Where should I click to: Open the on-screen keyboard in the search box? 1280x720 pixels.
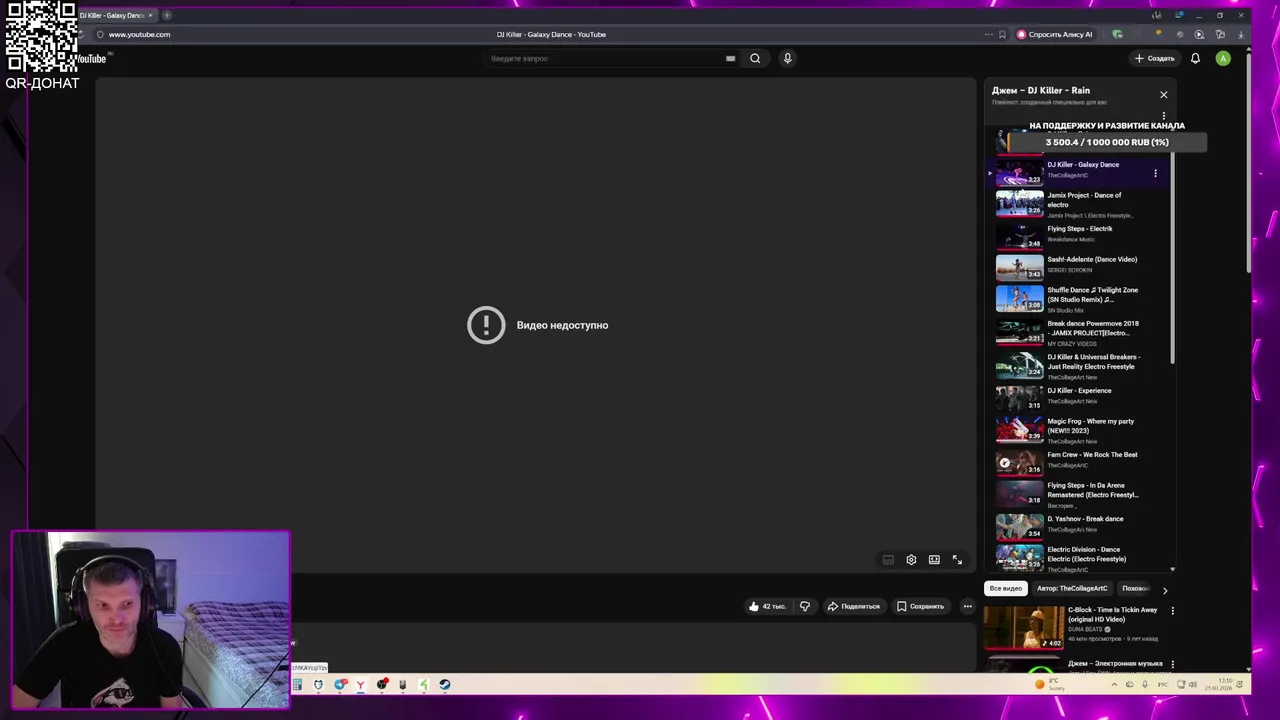730,58
